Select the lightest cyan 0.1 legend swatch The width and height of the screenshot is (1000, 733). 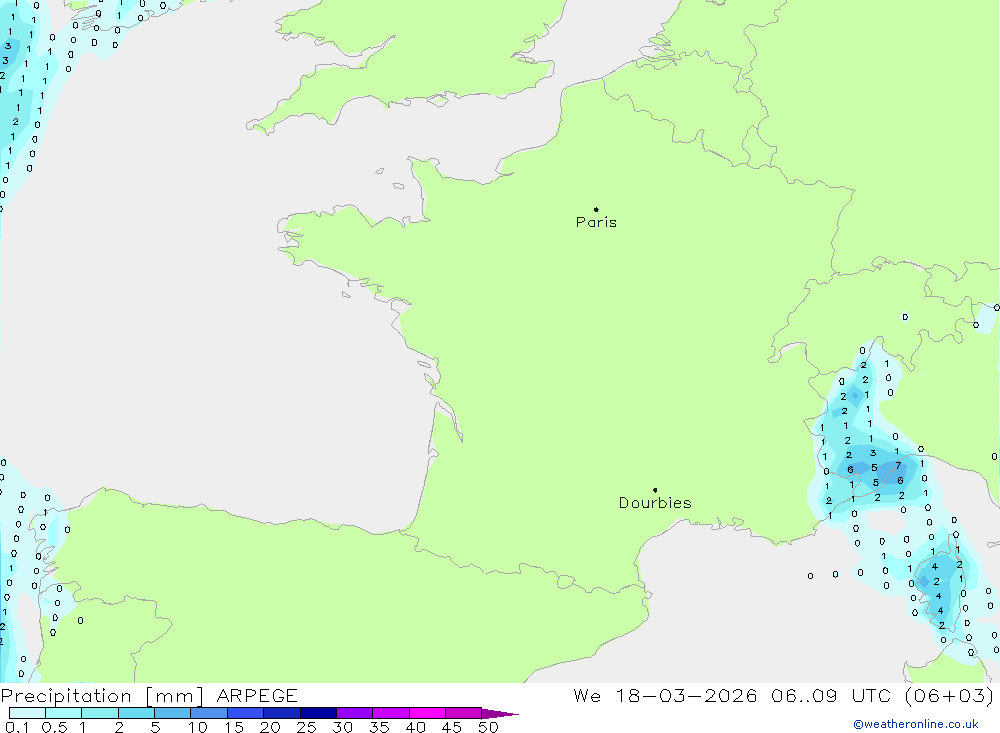click(x=27, y=713)
